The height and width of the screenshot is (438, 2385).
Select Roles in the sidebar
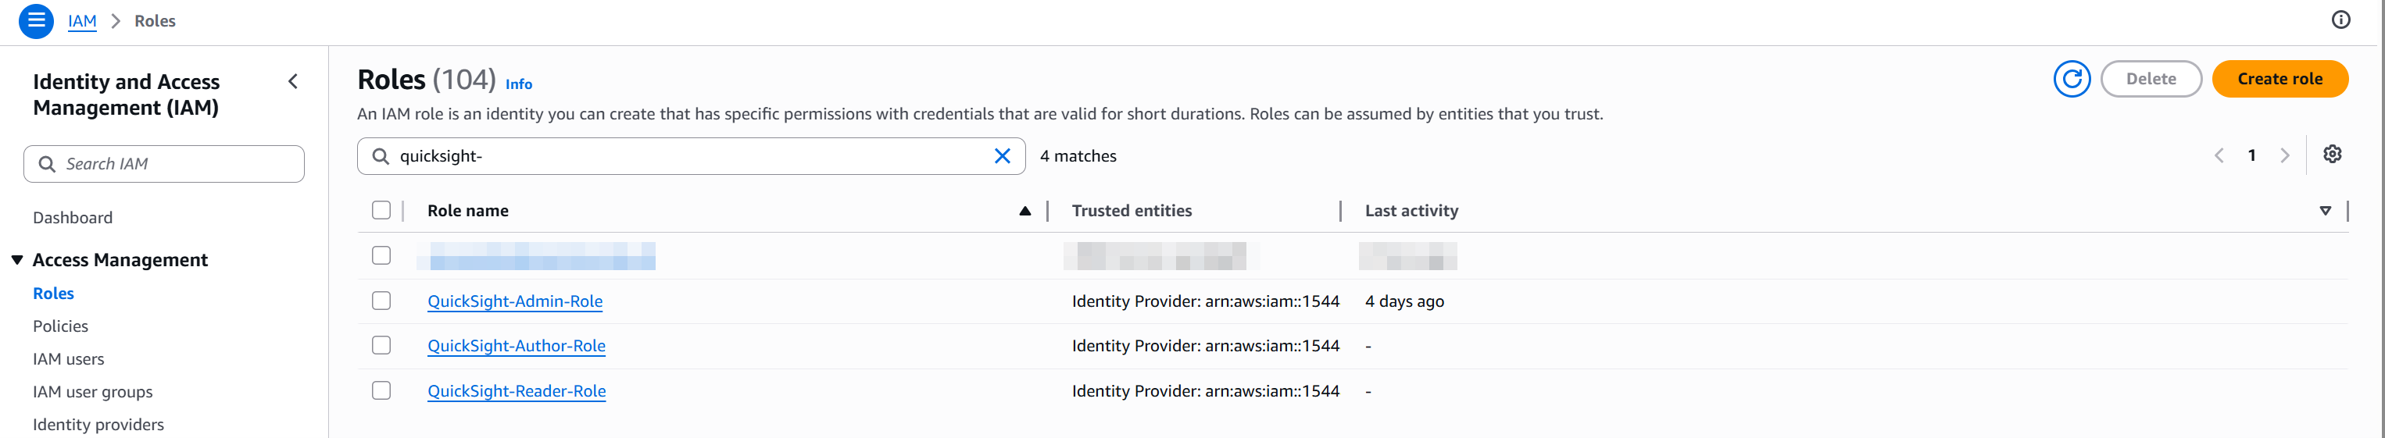click(53, 294)
